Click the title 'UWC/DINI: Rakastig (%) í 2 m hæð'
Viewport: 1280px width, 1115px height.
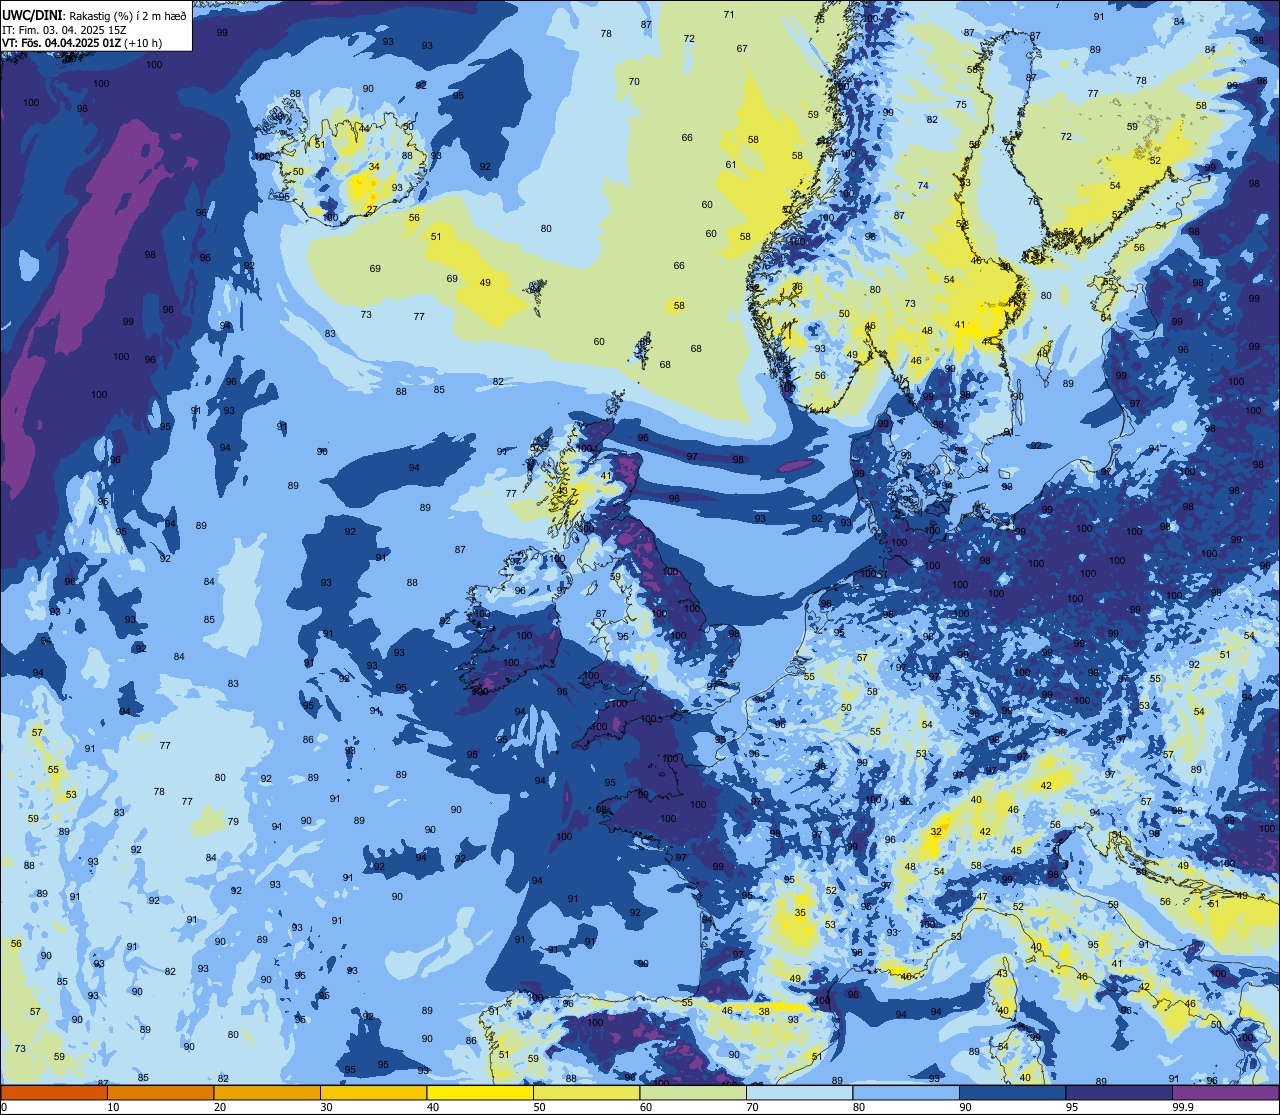point(94,15)
